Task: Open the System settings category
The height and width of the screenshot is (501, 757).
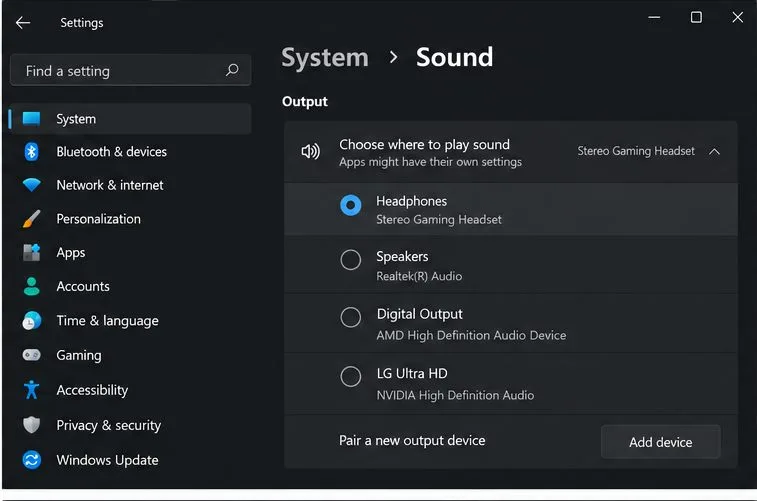Action: pos(130,119)
